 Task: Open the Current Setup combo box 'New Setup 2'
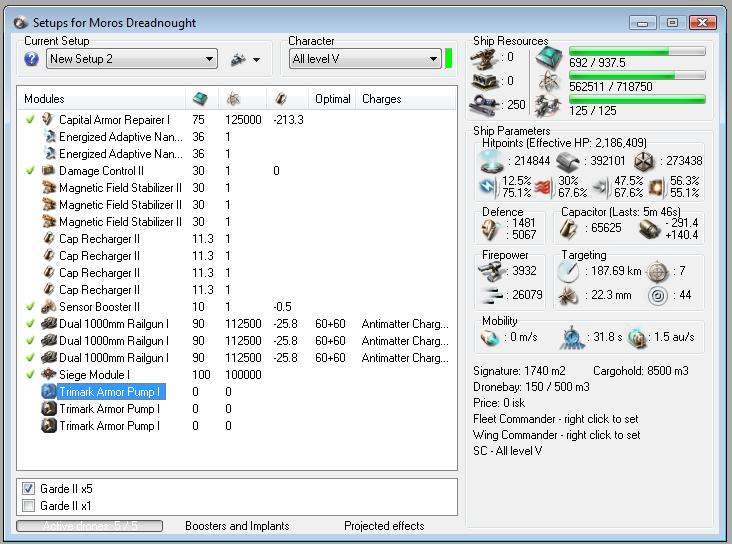tap(132, 59)
